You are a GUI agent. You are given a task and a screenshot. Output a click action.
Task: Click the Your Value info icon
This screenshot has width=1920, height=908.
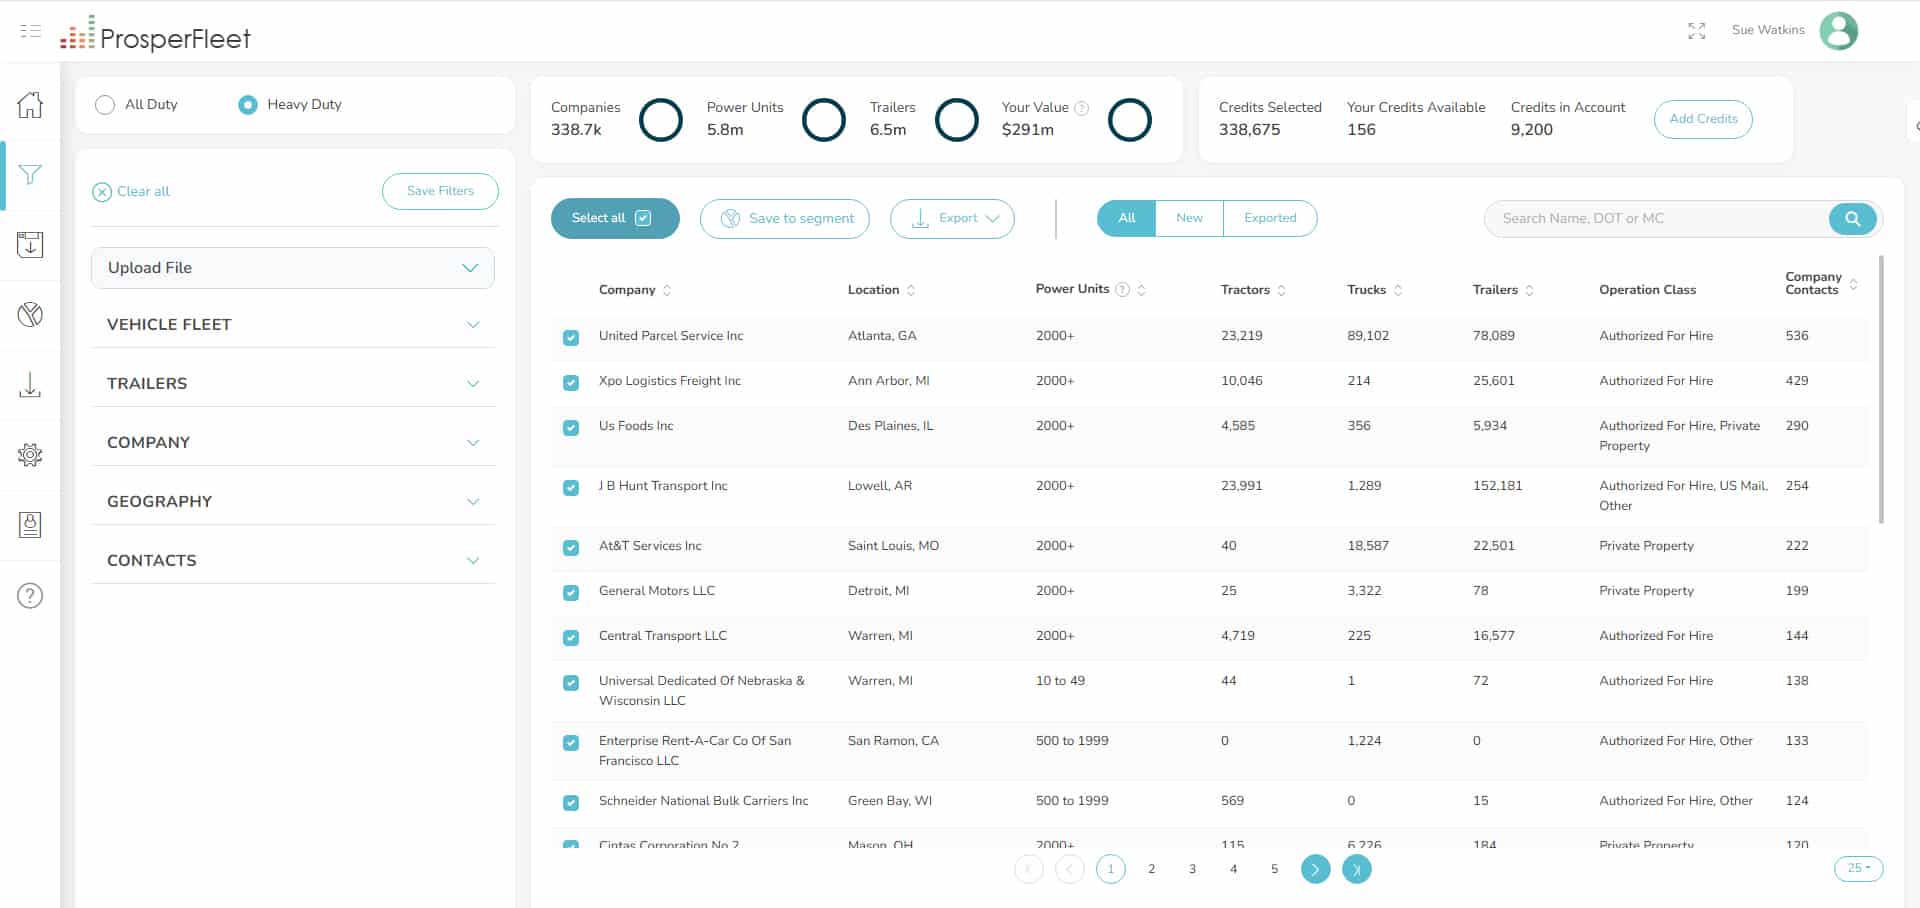pos(1081,108)
